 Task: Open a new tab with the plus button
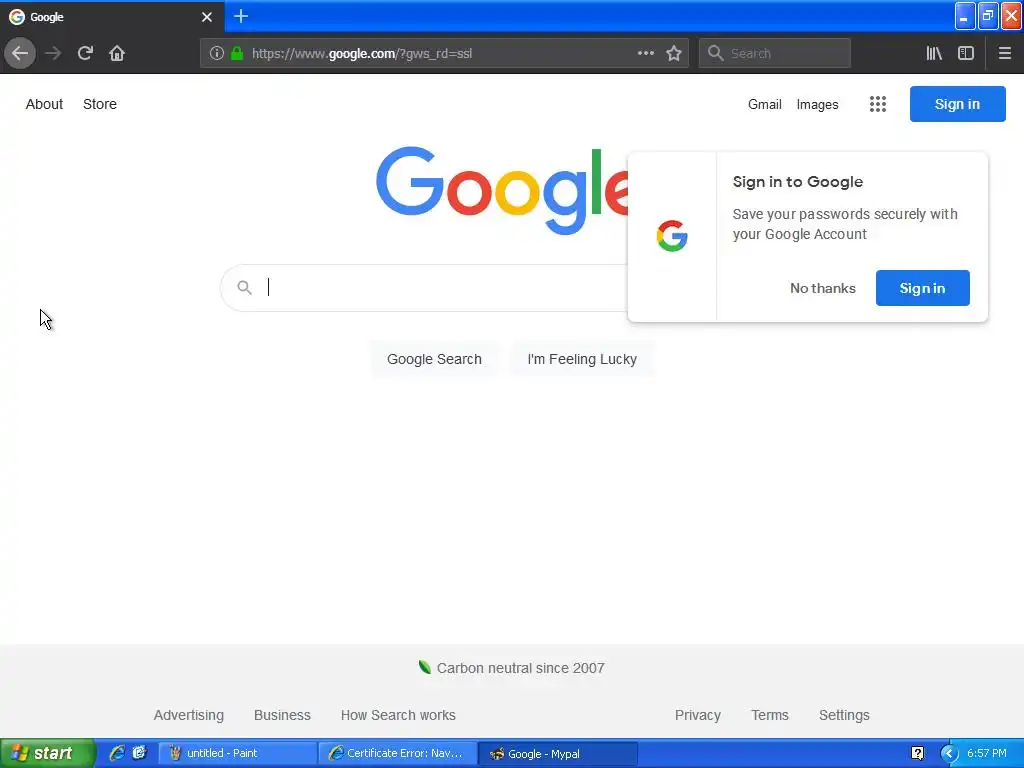click(x=241, y=16)
